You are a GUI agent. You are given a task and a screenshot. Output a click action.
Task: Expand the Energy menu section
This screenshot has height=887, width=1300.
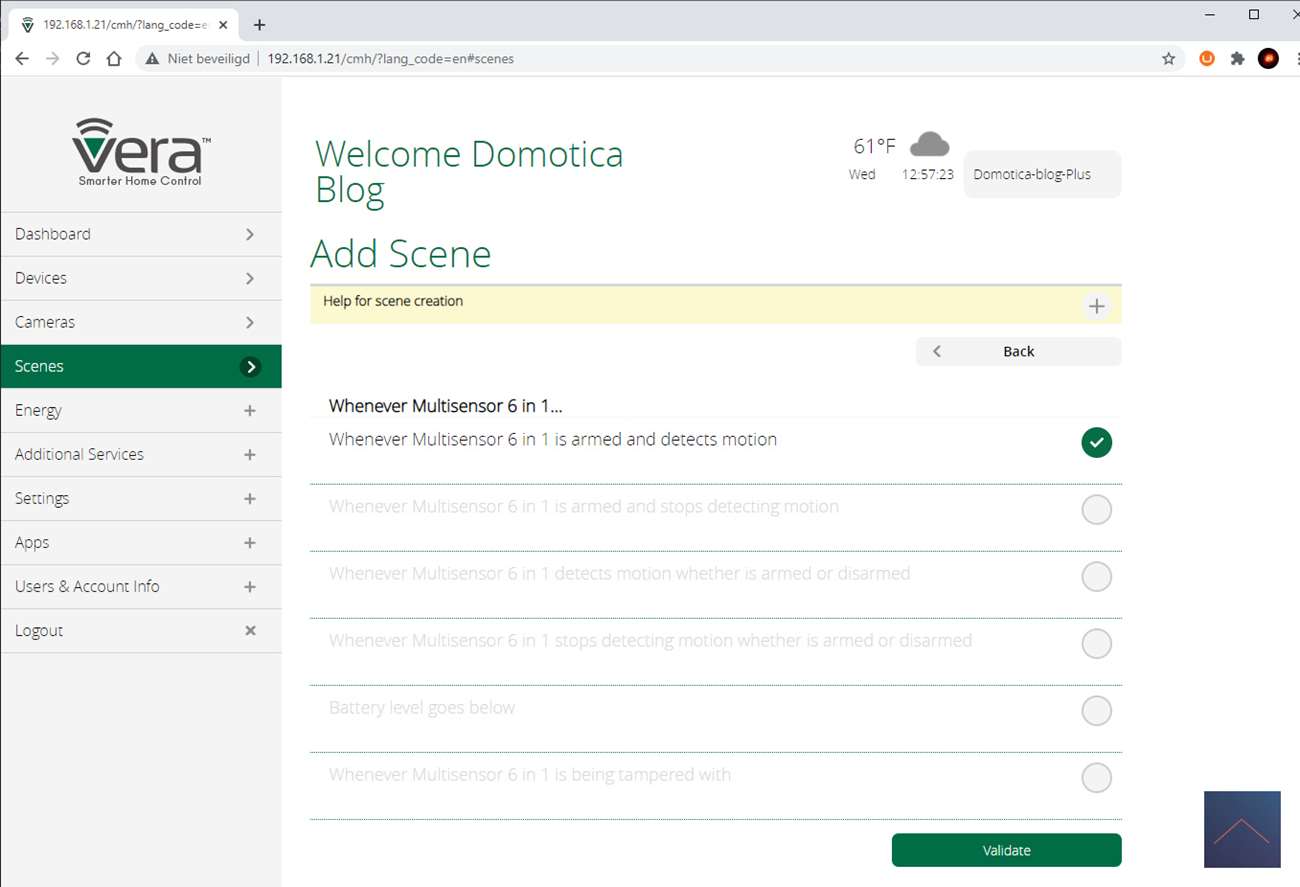250,411
